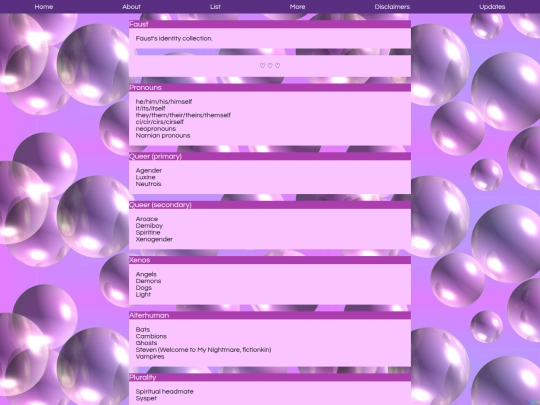Image resolution: width=540 pixels, height=405 pixels.
Task: Select the he/him/his/himself pronoun line
Action: pos(164,102)
